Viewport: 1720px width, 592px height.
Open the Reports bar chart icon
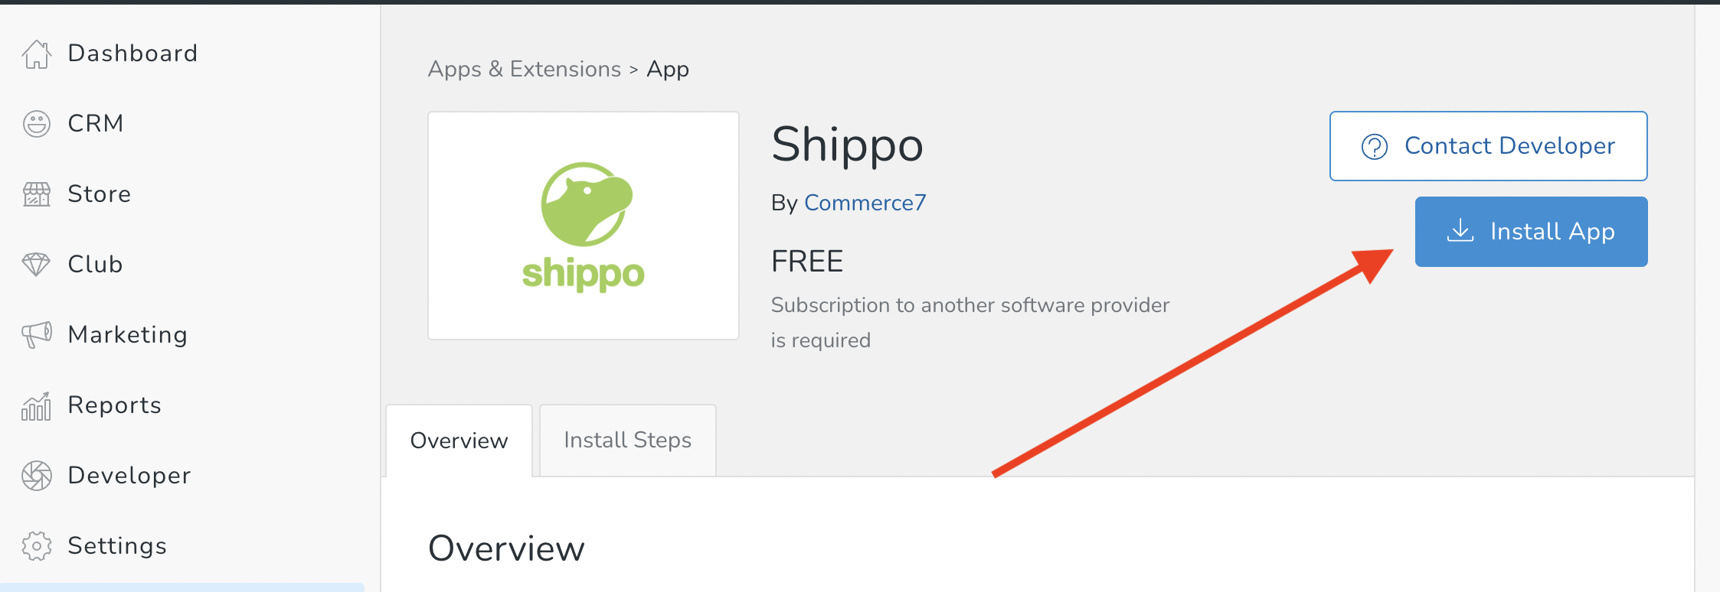36,404
